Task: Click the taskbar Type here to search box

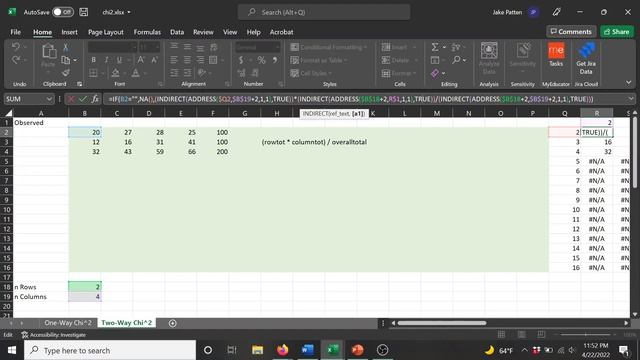Action: point(110,350)
